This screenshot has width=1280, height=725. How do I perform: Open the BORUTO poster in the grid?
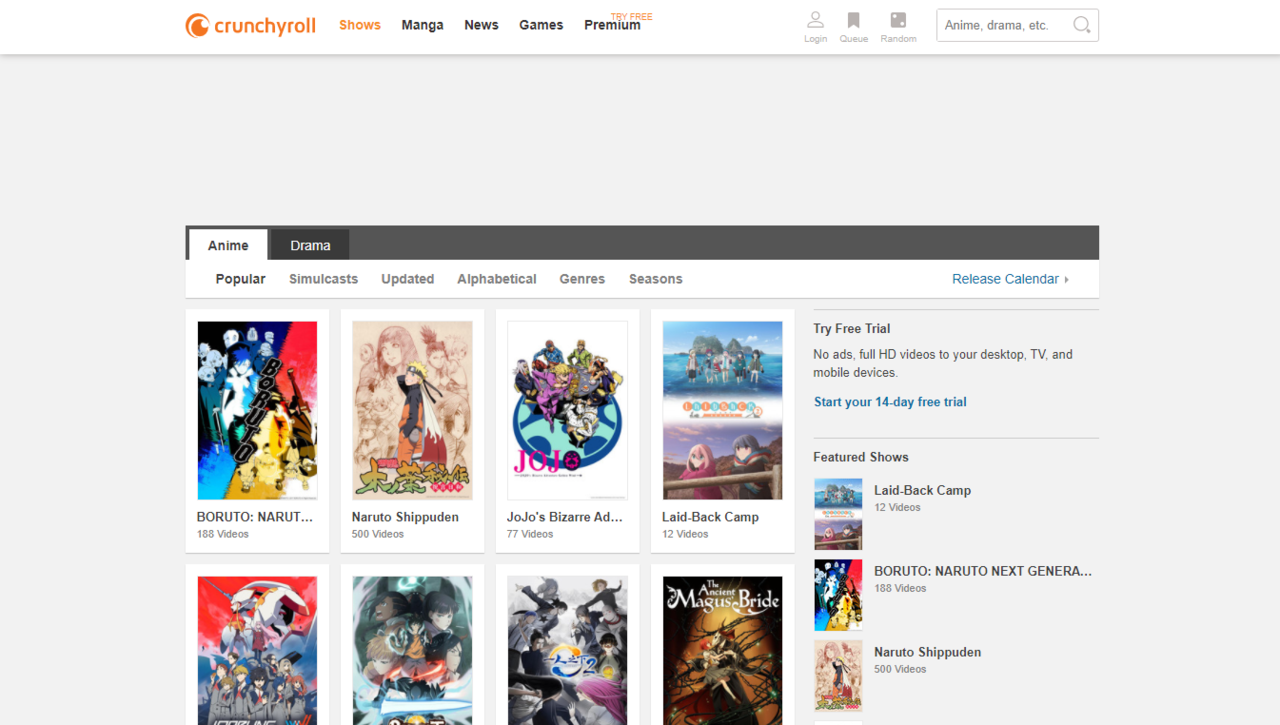tap(257, 410)
